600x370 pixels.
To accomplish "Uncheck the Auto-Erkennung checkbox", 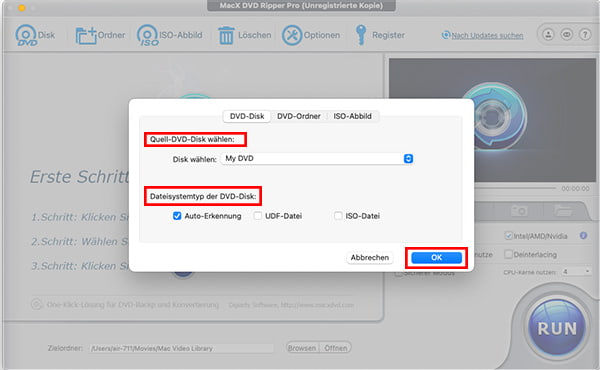I will coord(177,216).
